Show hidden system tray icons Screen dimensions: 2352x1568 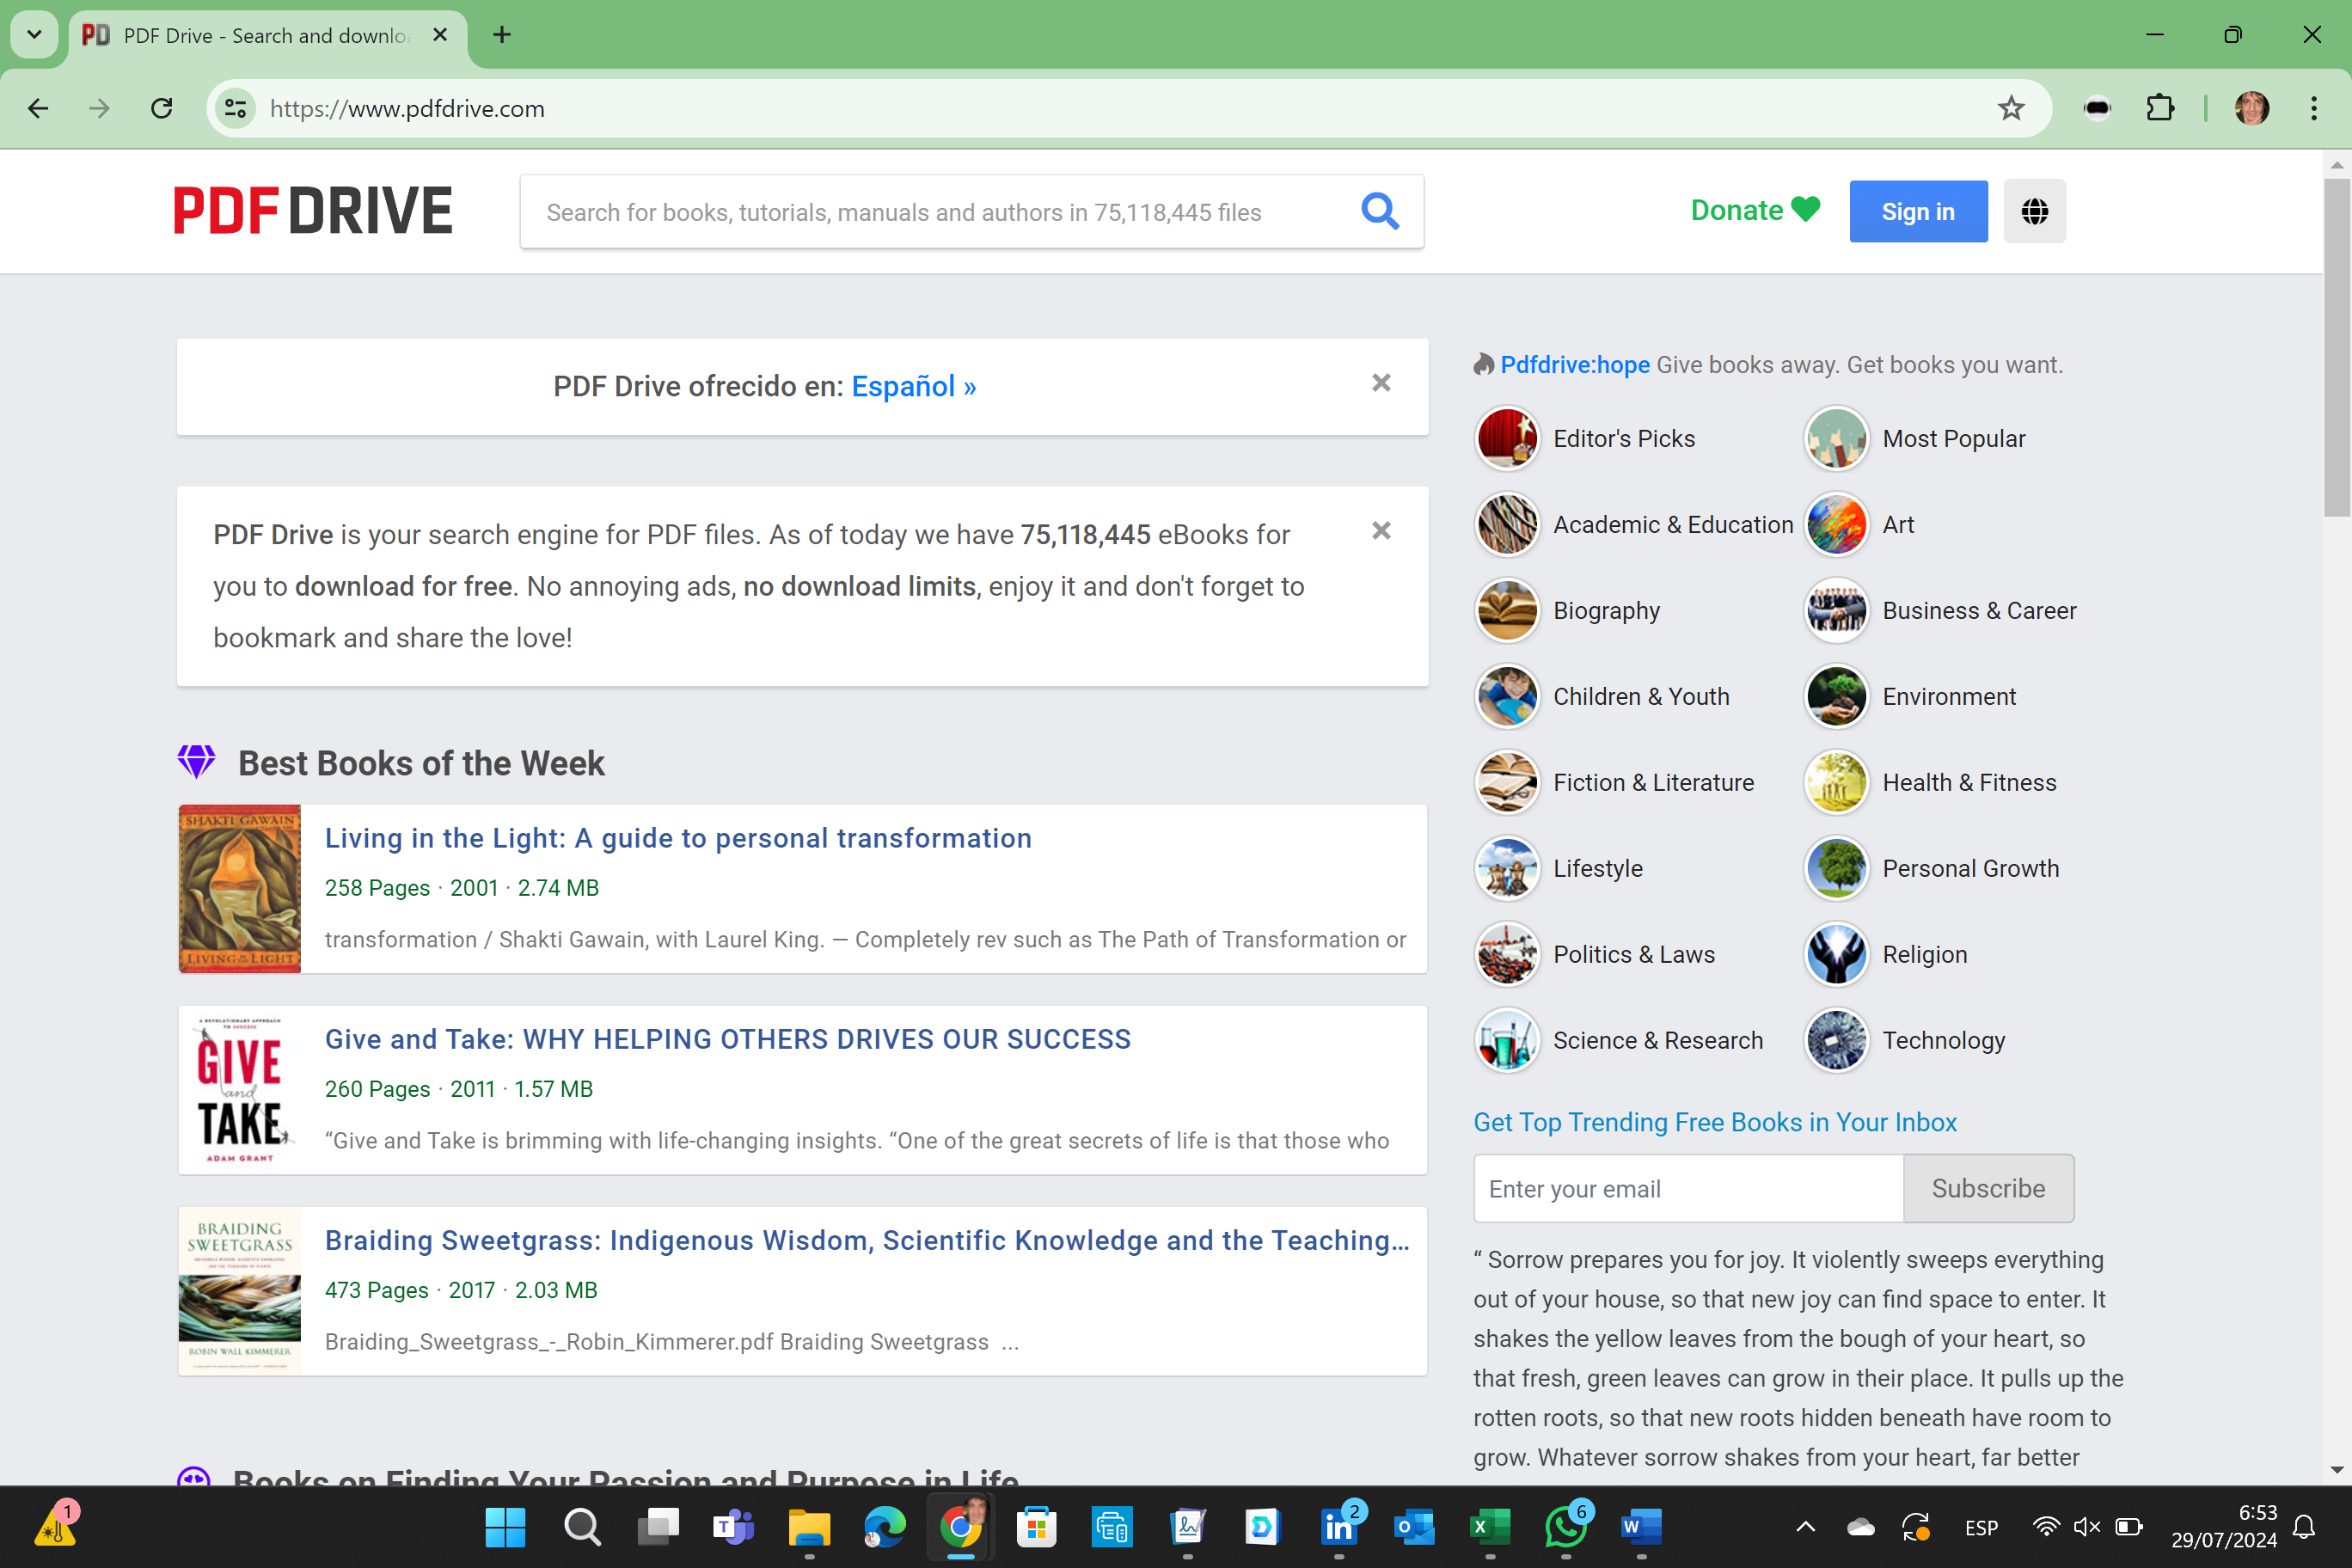click(1805, 1526)
